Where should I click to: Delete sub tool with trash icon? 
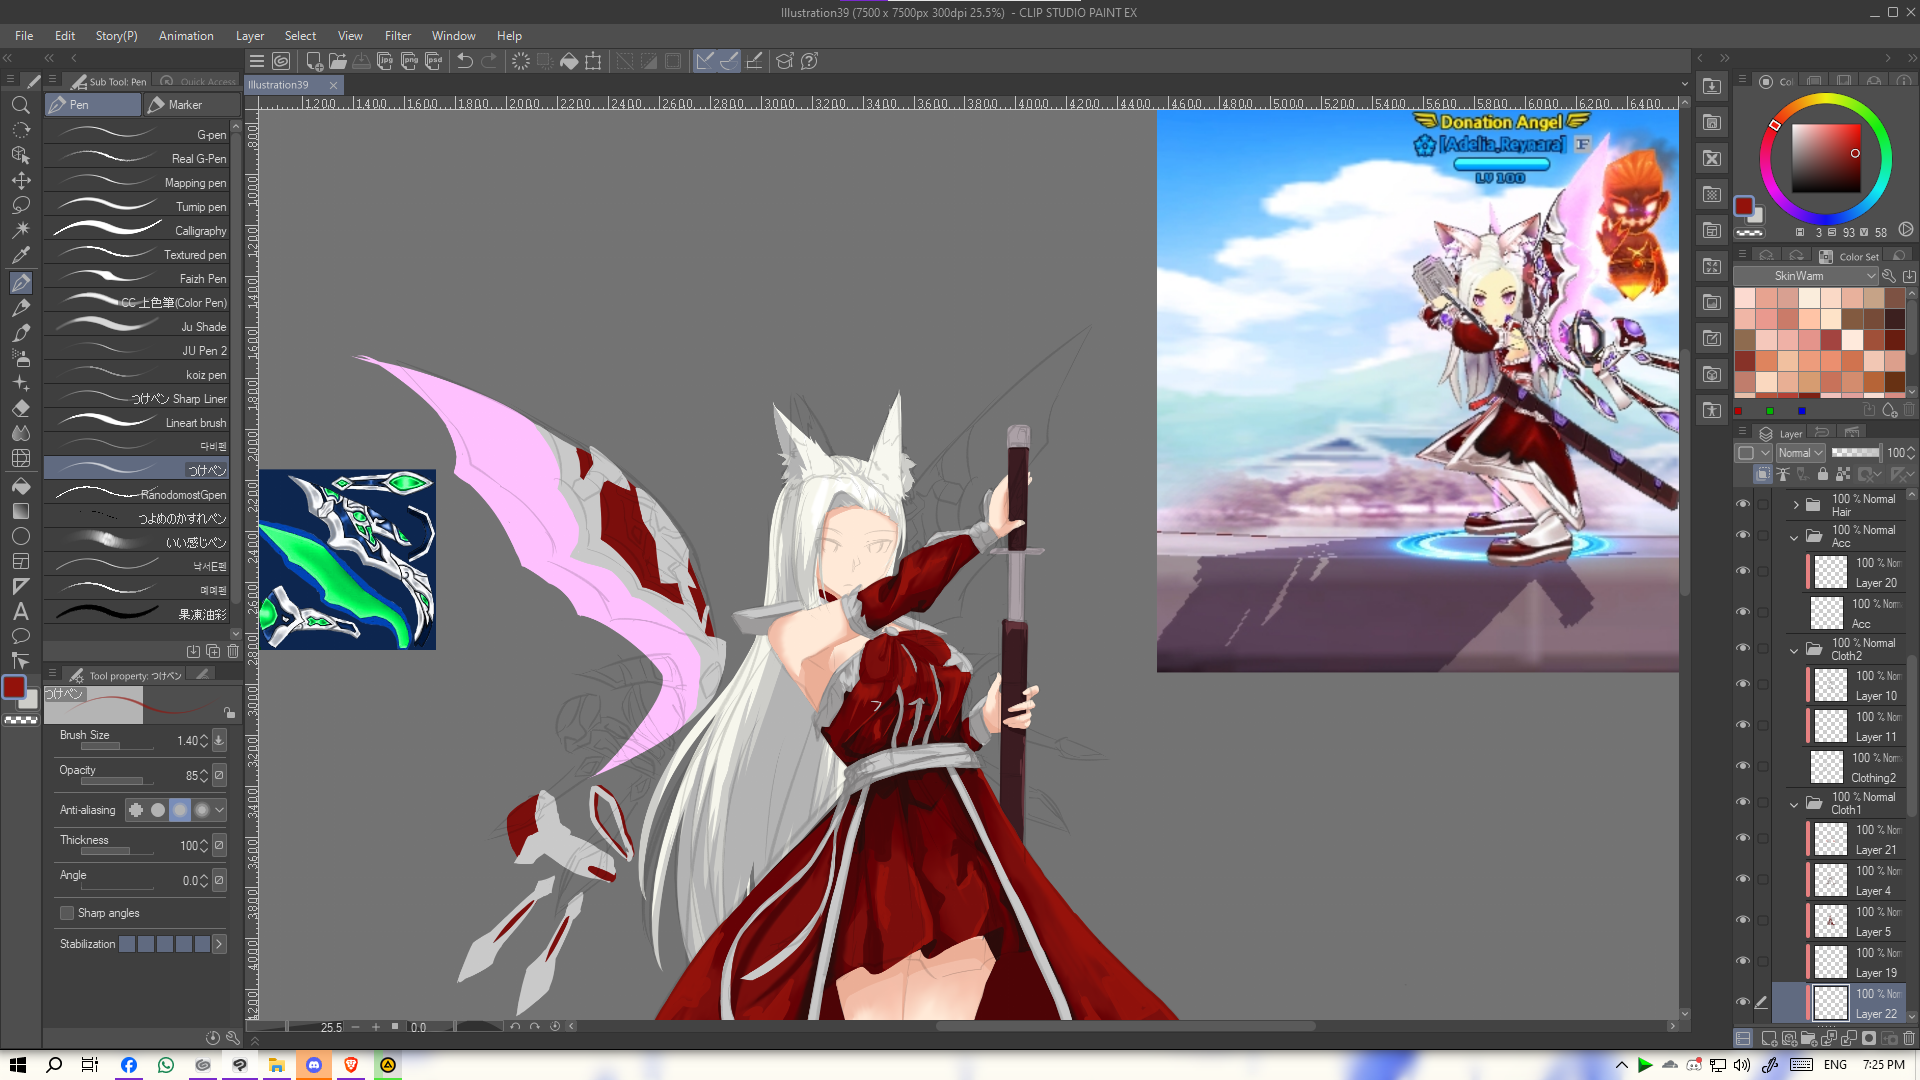(233, 651)
